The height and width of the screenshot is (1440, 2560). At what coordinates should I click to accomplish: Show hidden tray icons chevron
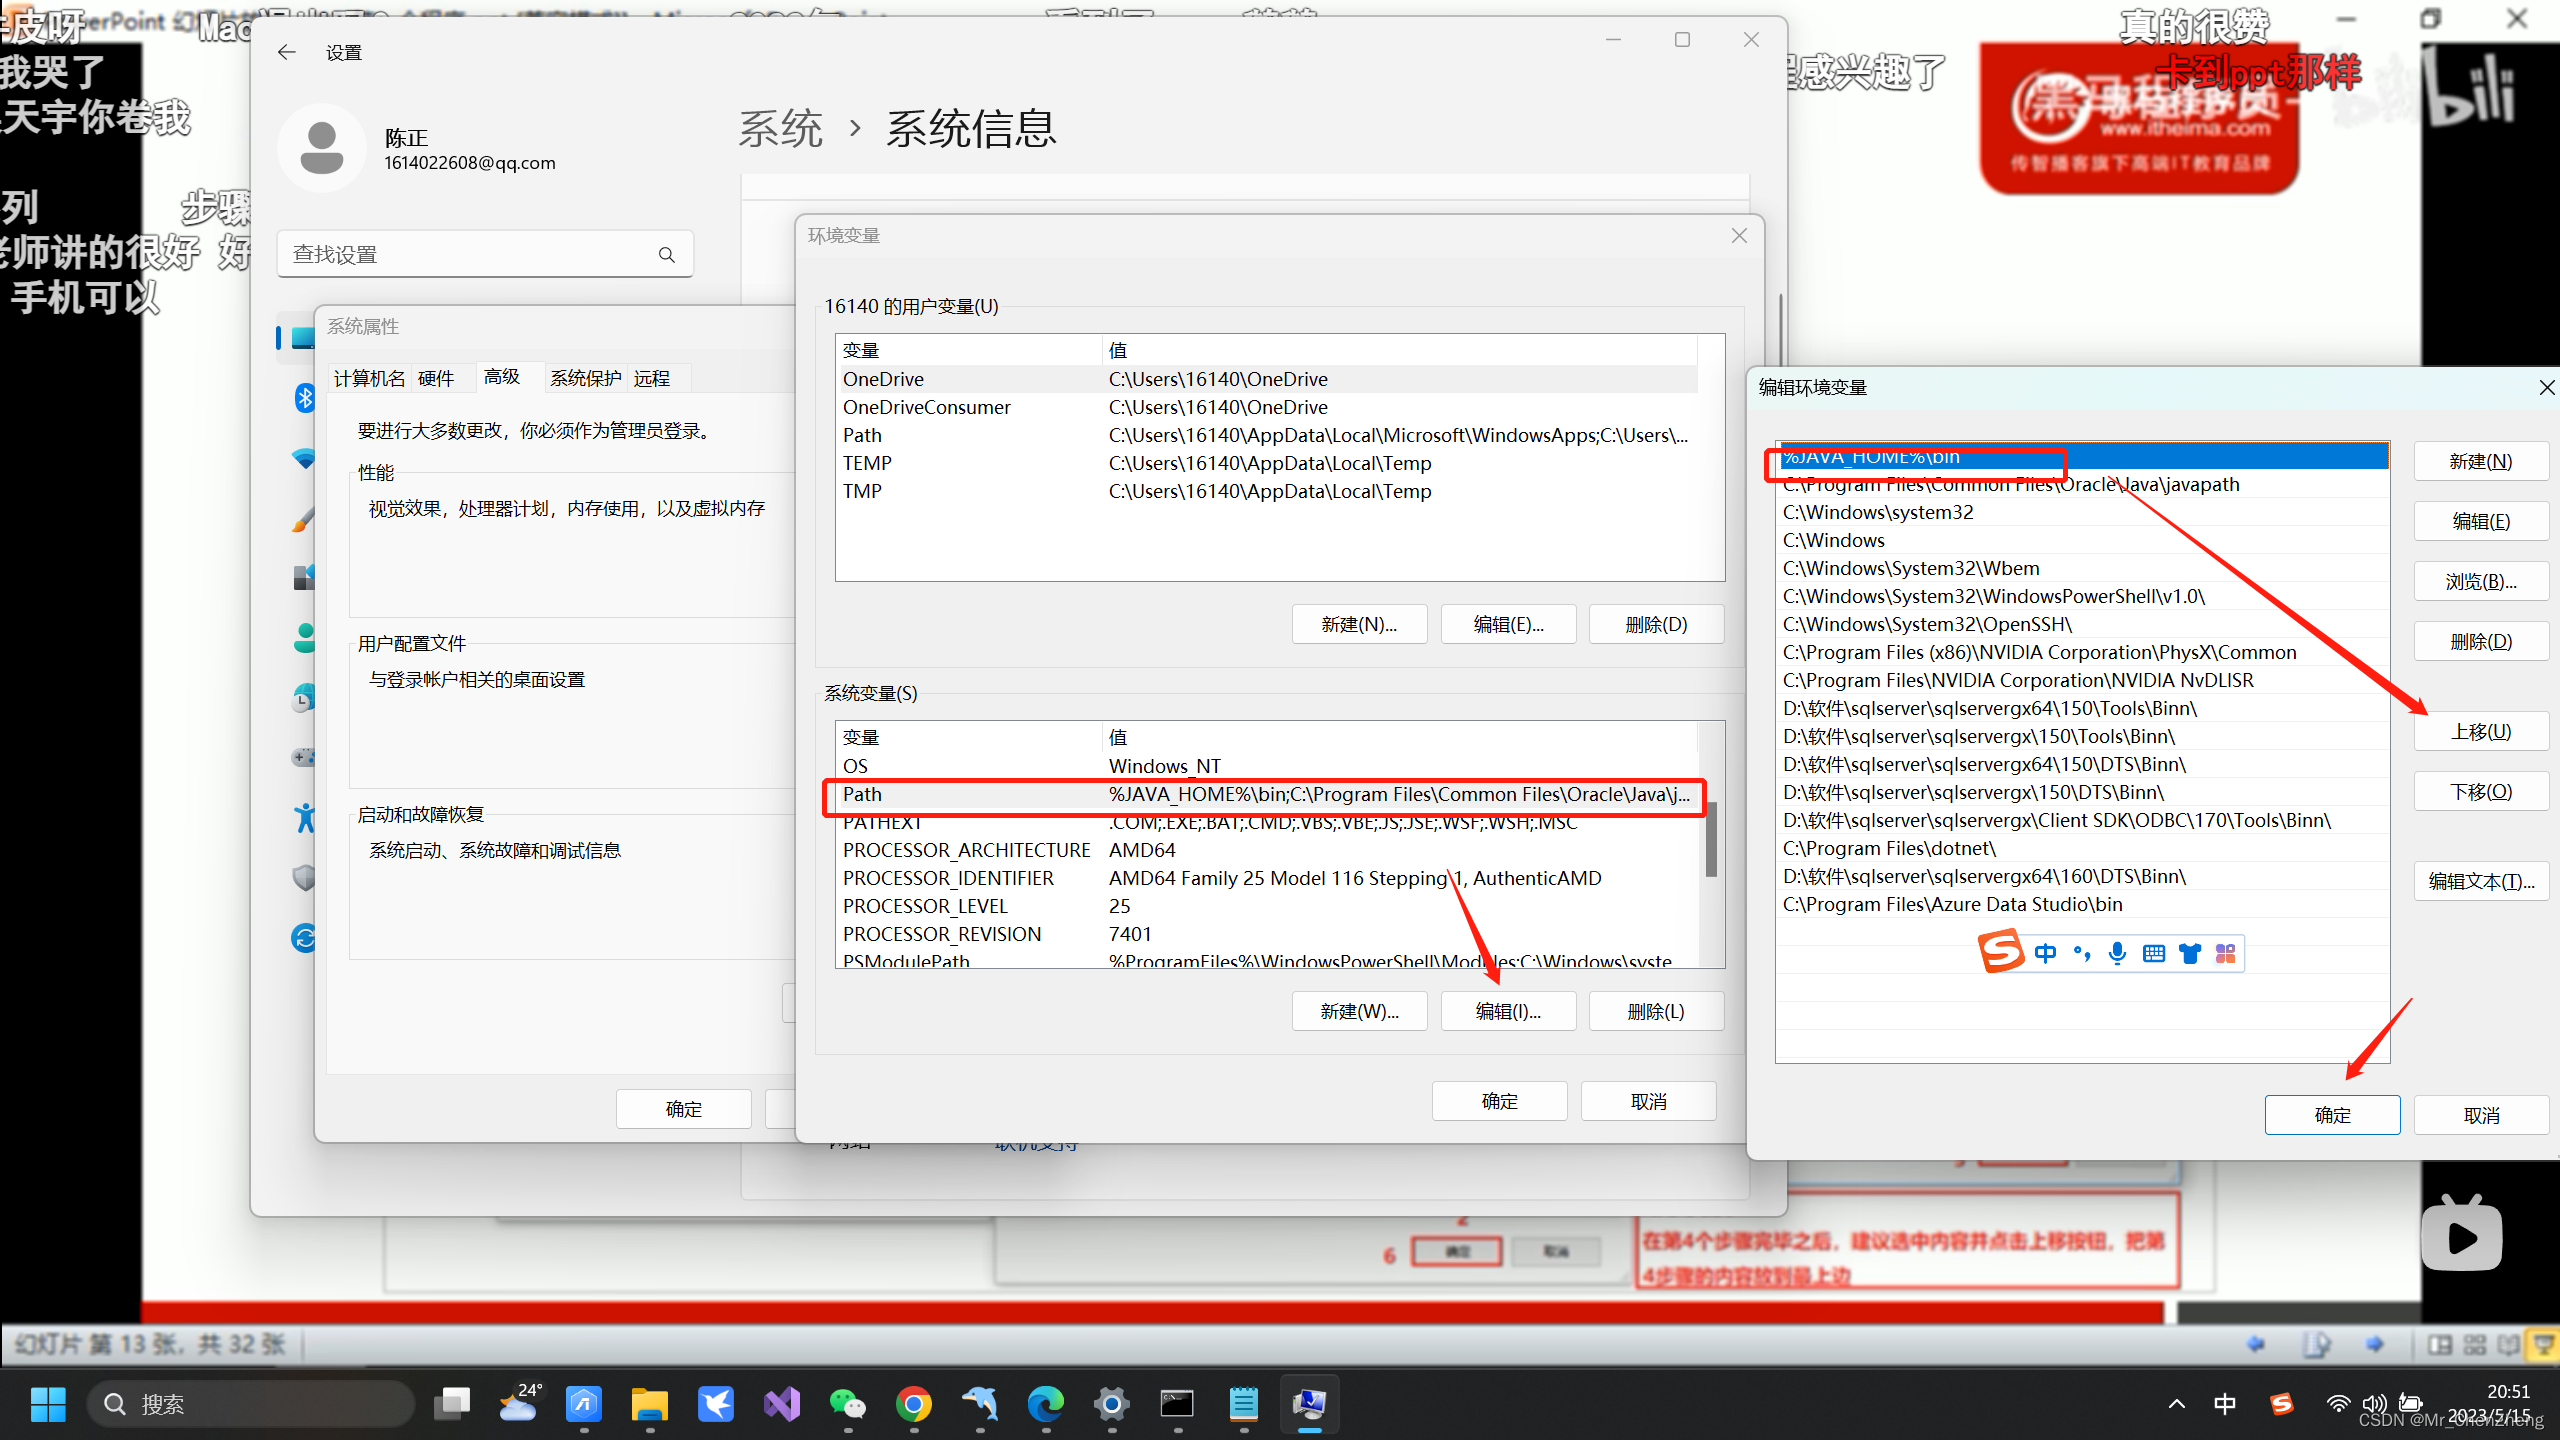coord(2176,1404)
